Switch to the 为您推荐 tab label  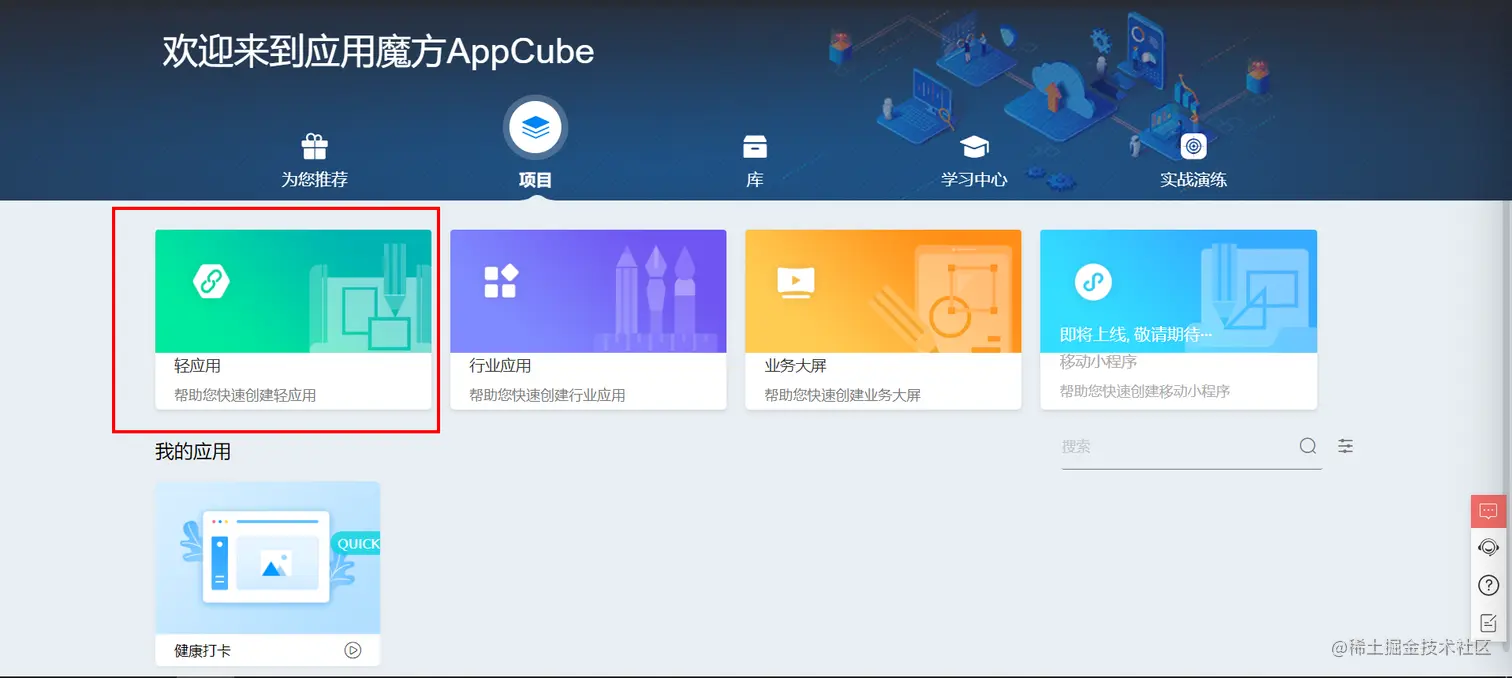[315, 180]
